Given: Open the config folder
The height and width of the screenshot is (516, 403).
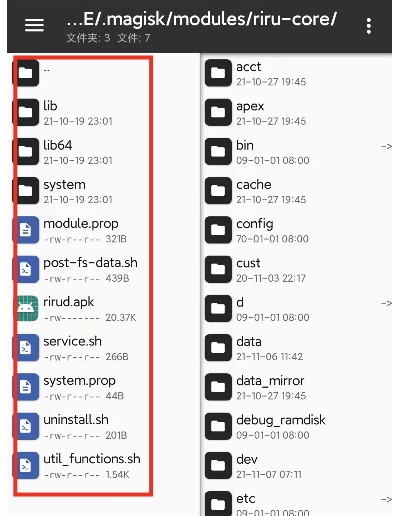Looking at the screenshot, I should (297, 230).
